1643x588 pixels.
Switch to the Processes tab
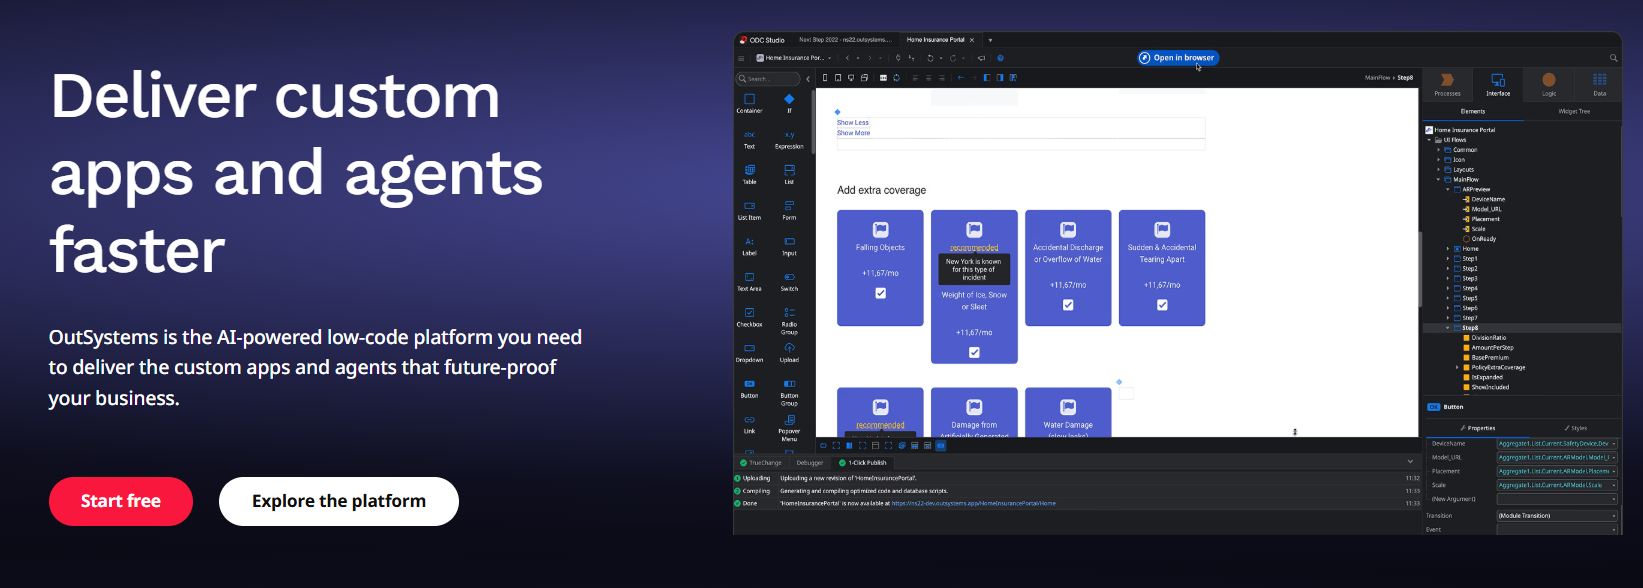point(1447,84)
